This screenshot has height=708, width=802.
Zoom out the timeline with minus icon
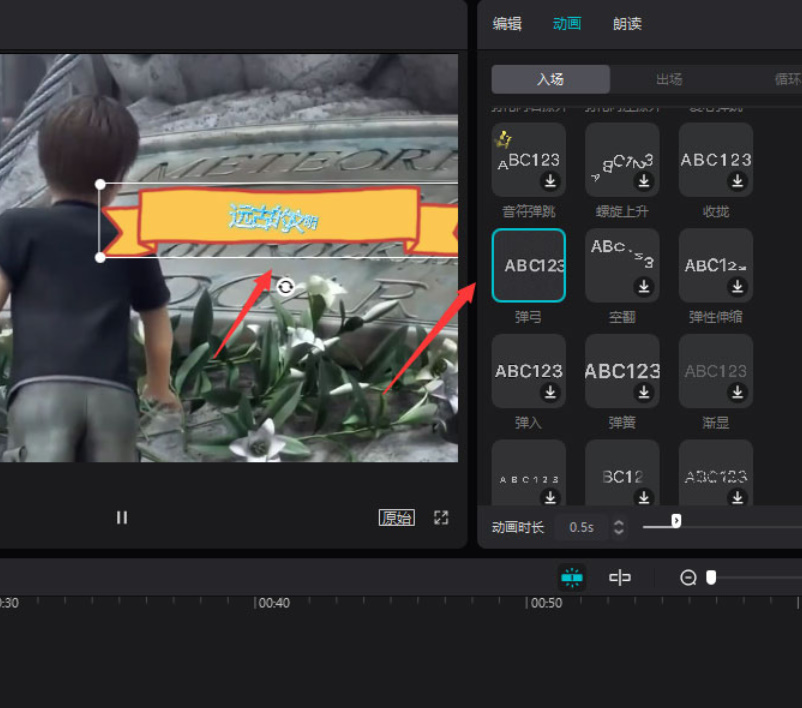pyautogui.click(x=688, y=578)
